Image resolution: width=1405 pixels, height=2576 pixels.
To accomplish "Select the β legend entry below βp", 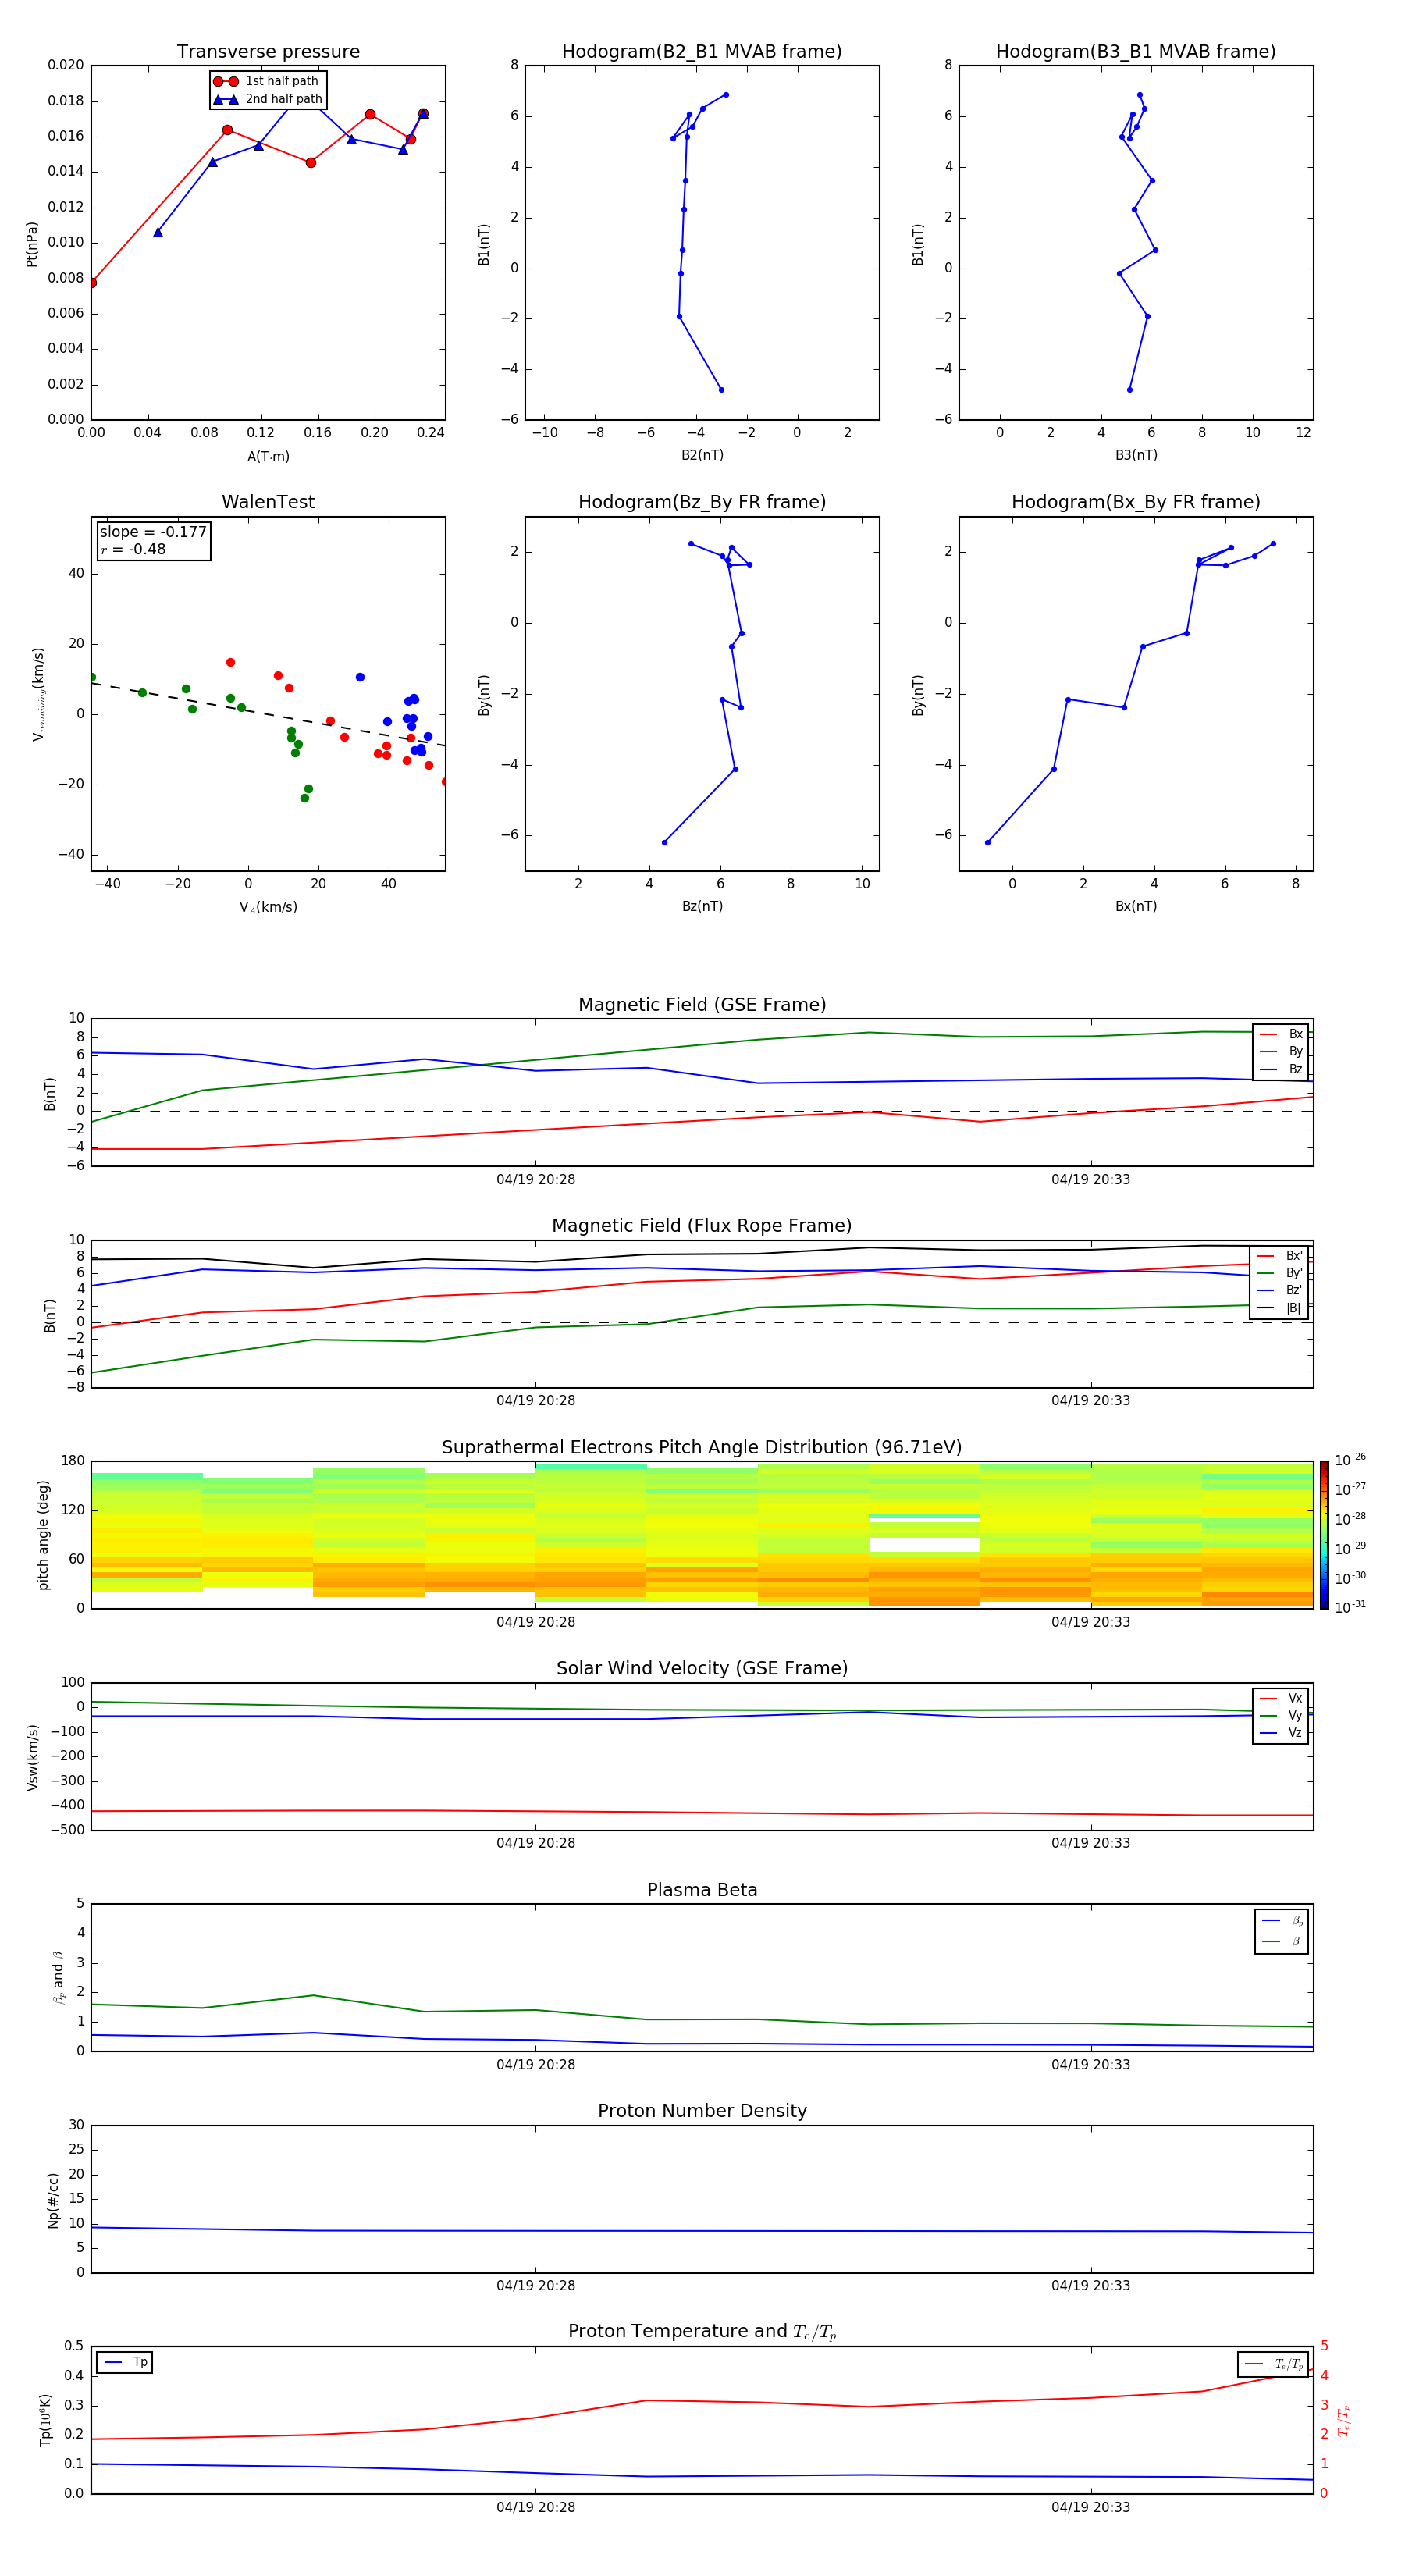I will 1282,1941.
